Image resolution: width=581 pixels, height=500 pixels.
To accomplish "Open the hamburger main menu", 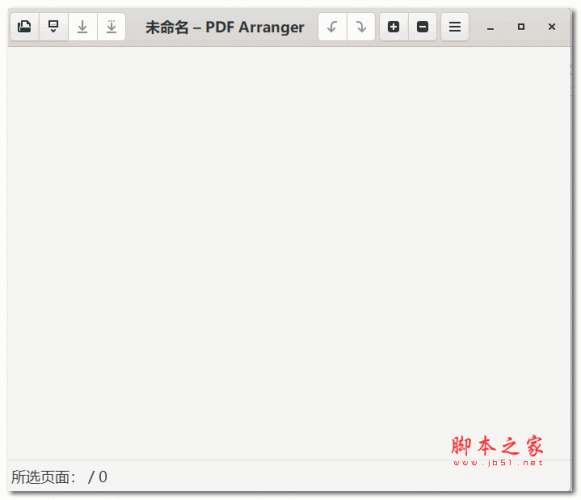I will click(x=455, y=27).
